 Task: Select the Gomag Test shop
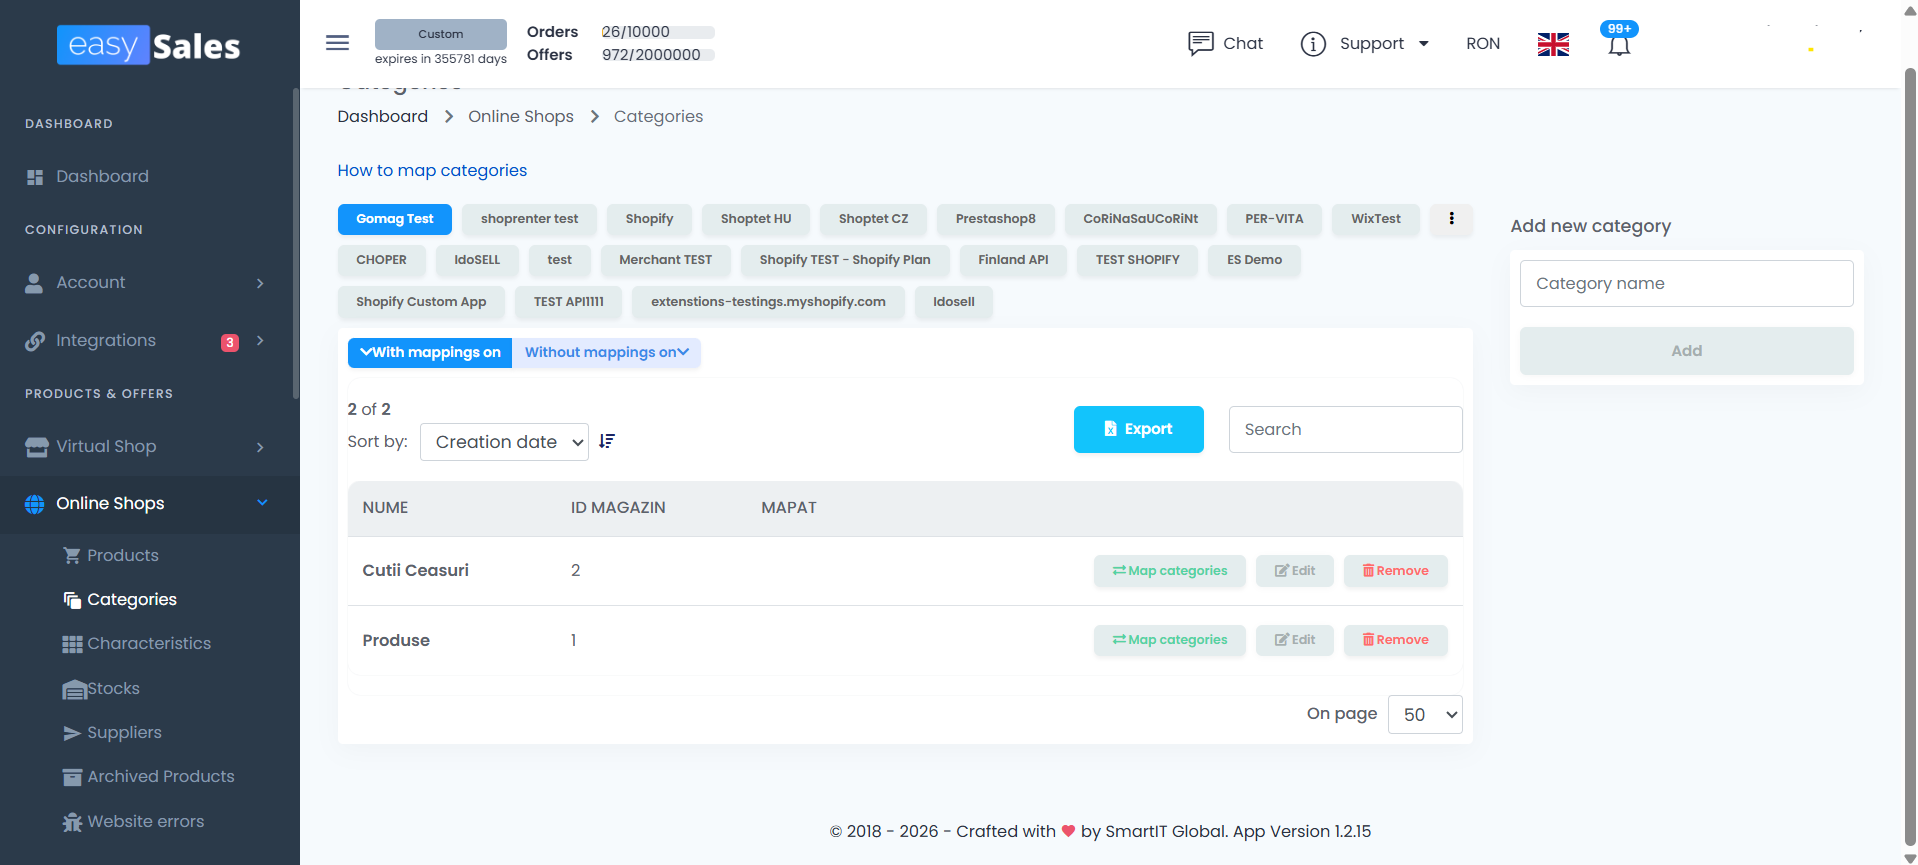coord(395,219)
